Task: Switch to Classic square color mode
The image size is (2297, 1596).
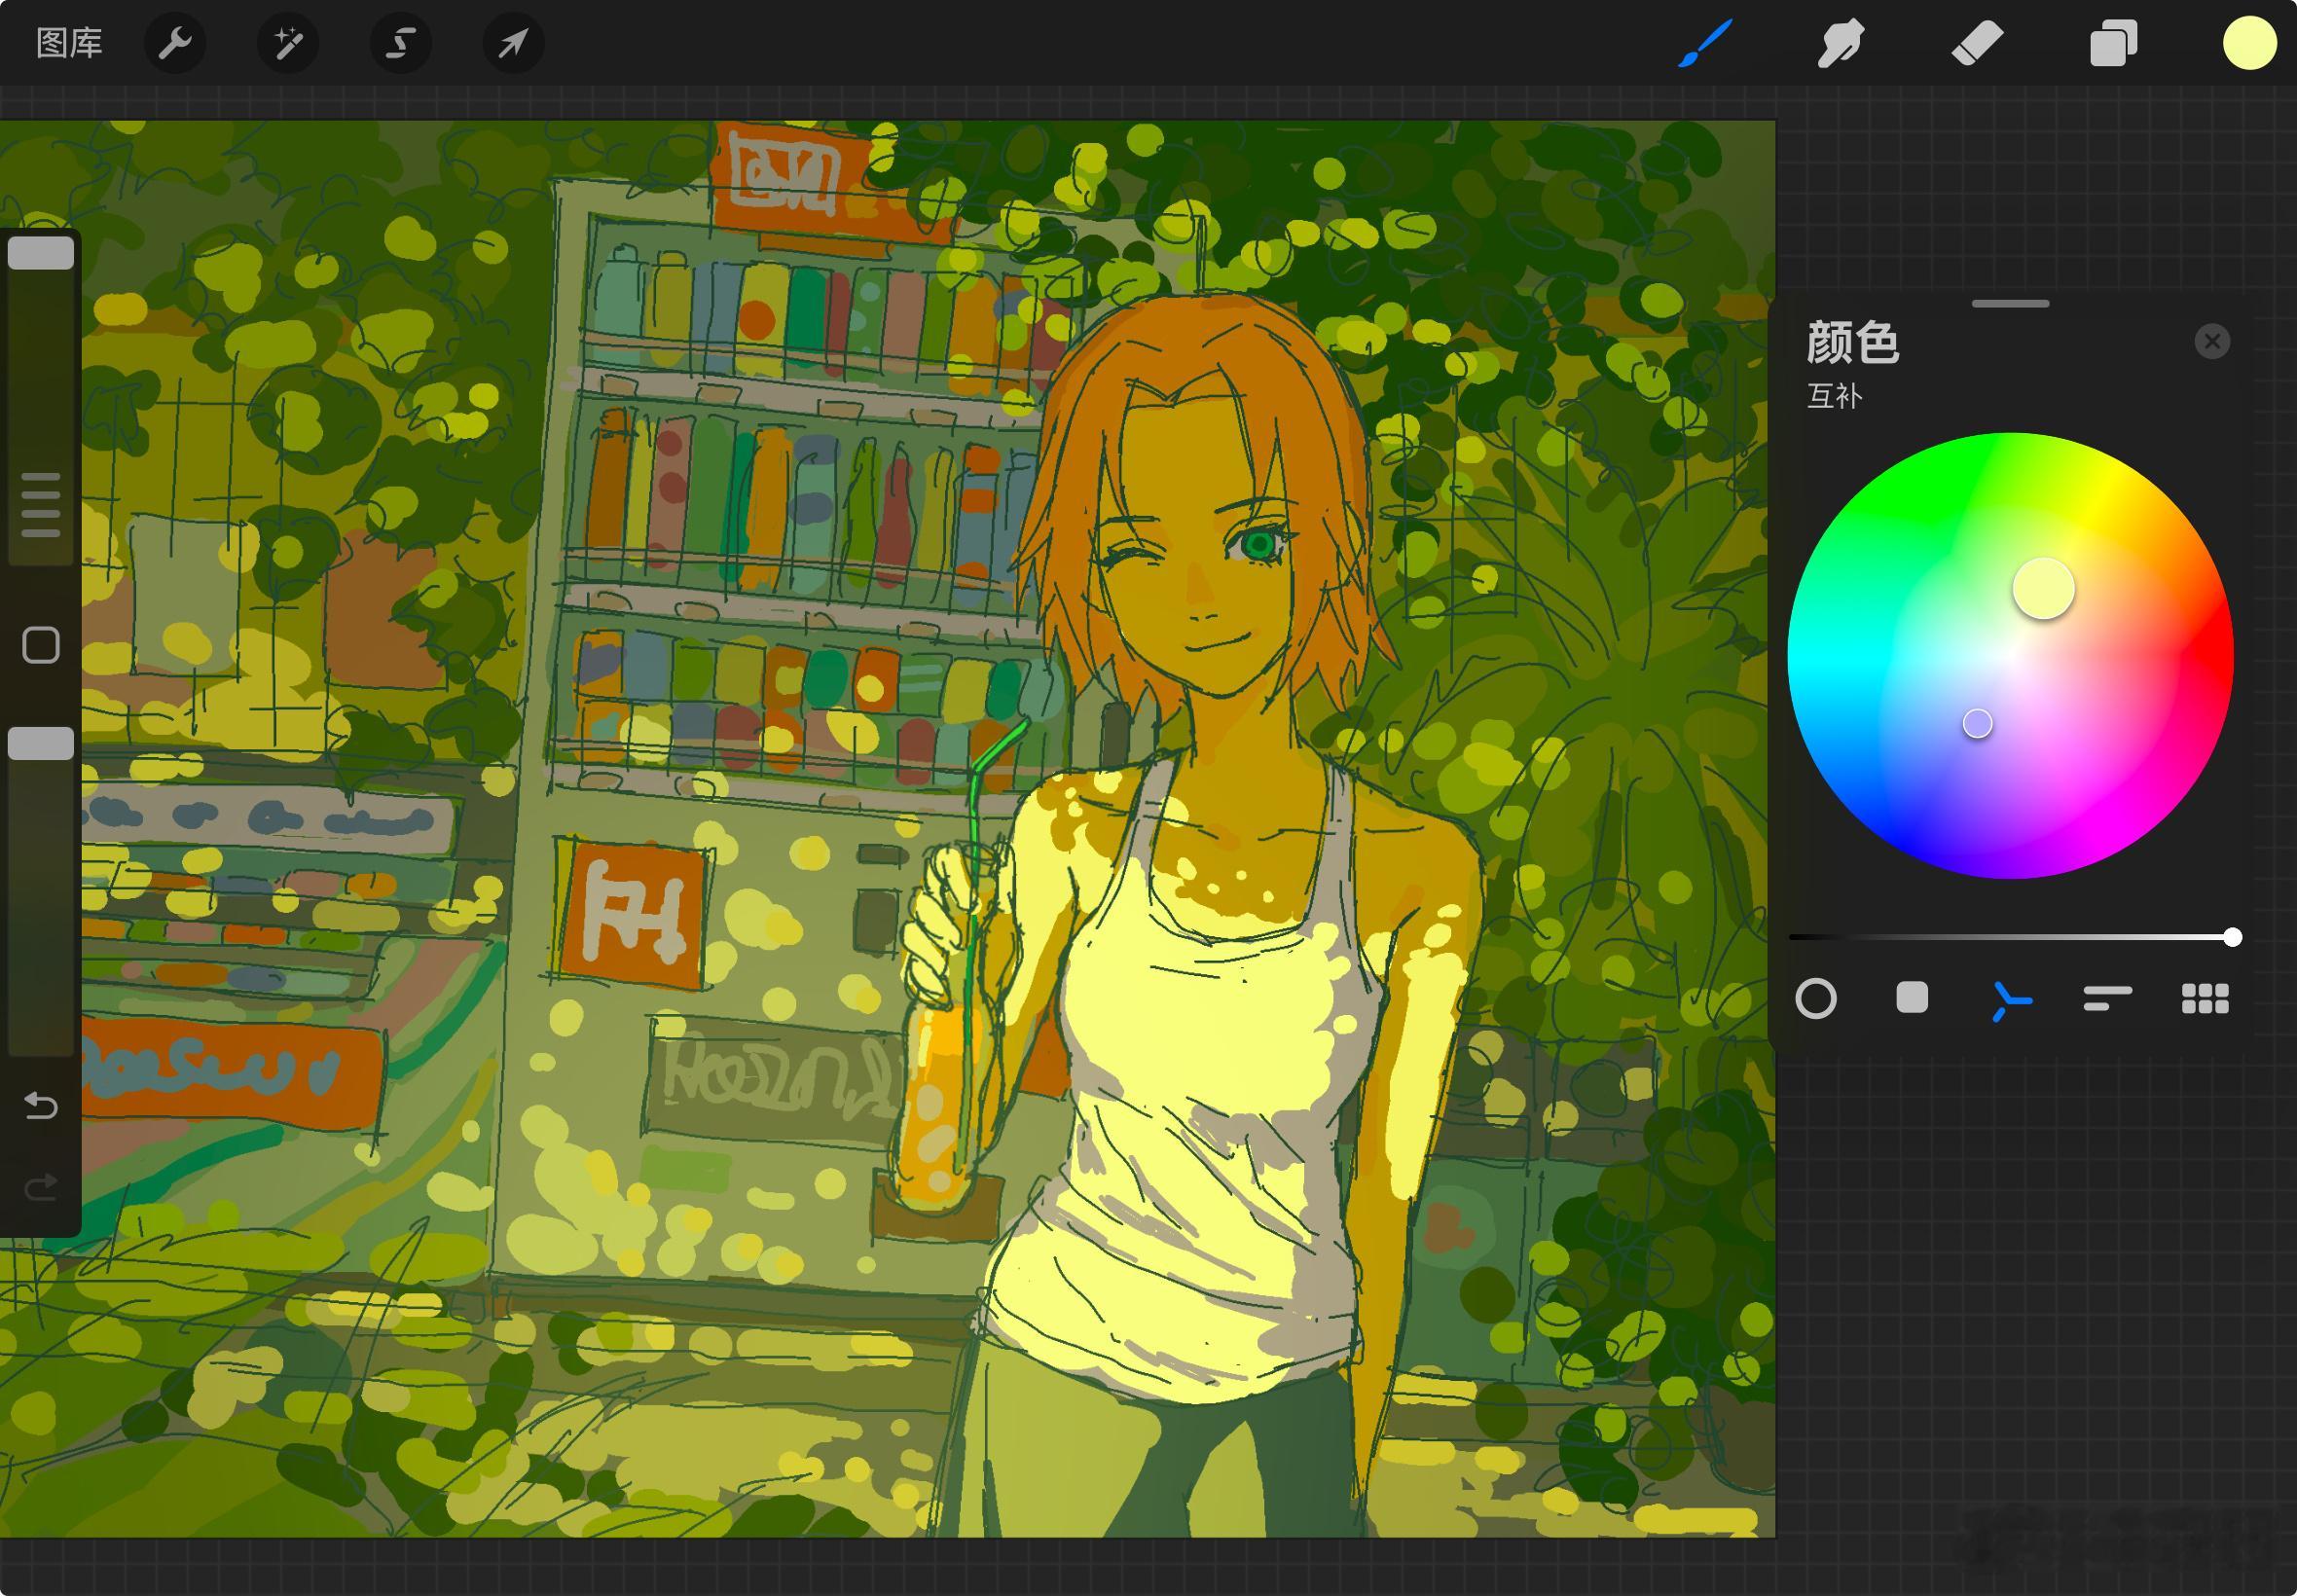Action: [1912, 998]
